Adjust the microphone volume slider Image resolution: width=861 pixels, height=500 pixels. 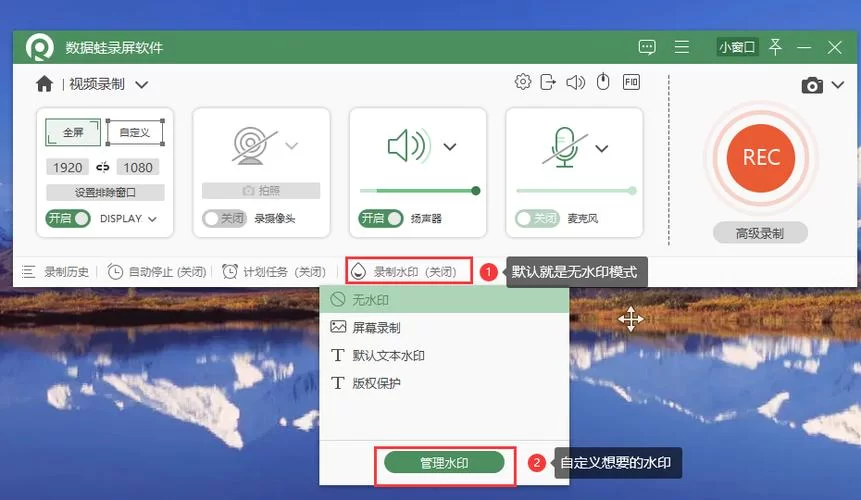[x=576, y=191]
